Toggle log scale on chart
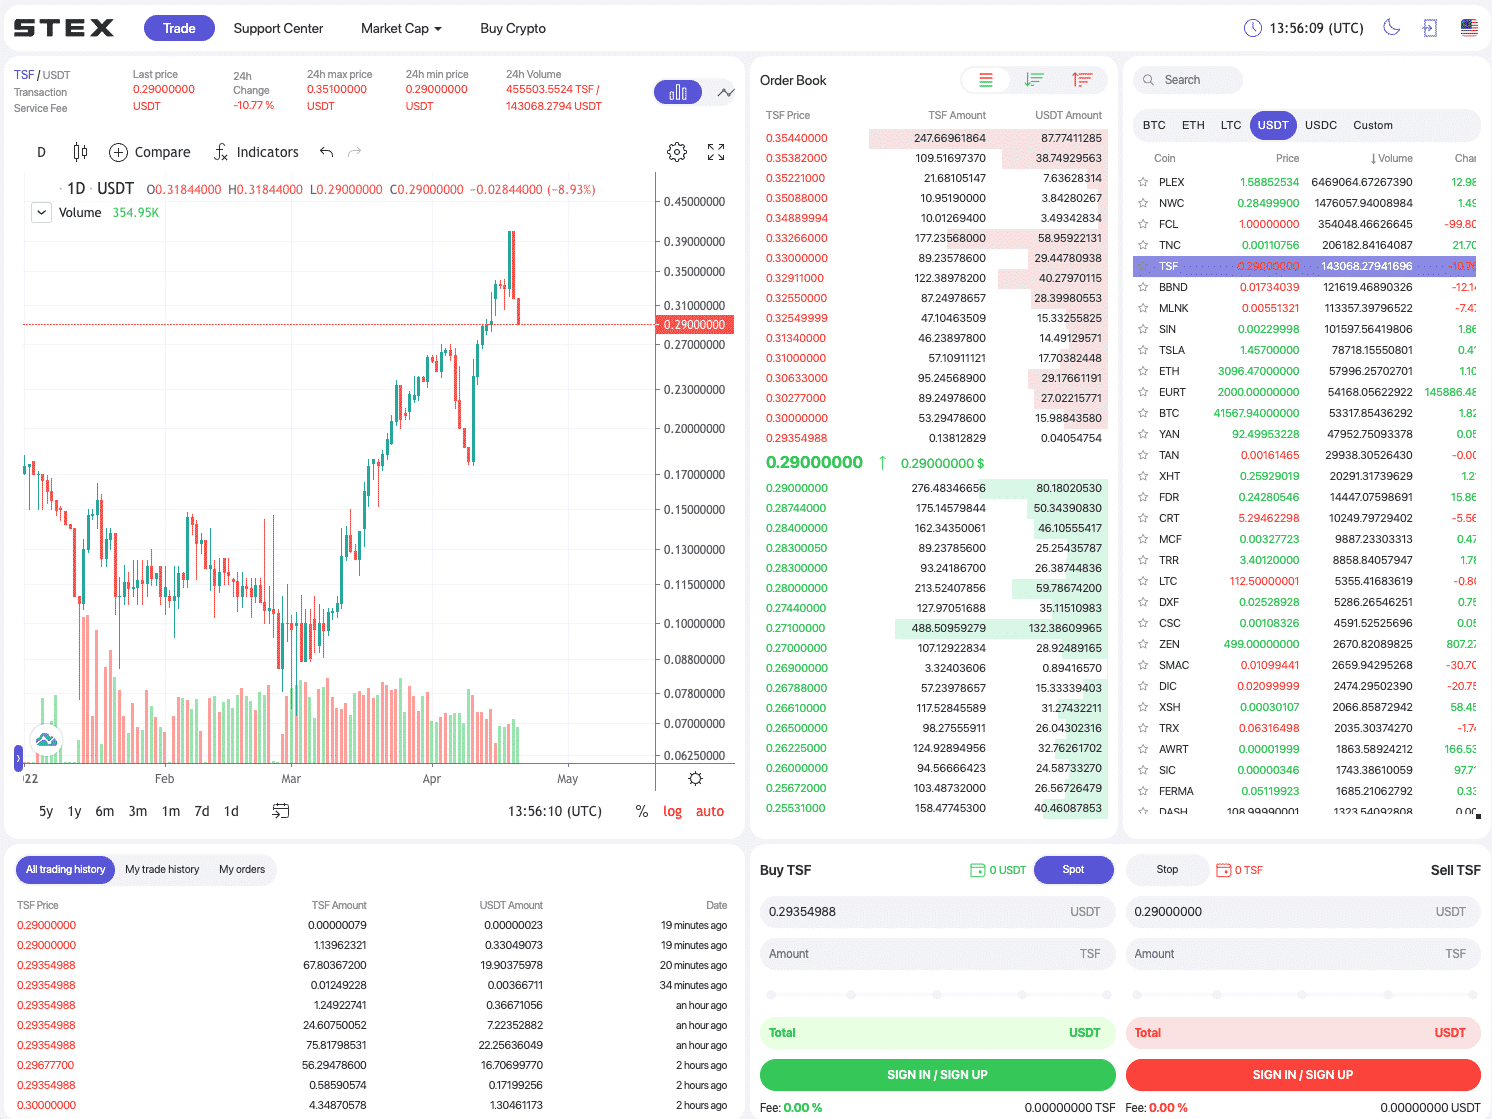Image resolution: width=1492 pixels, height=1119 pixels. pos(672,811)
